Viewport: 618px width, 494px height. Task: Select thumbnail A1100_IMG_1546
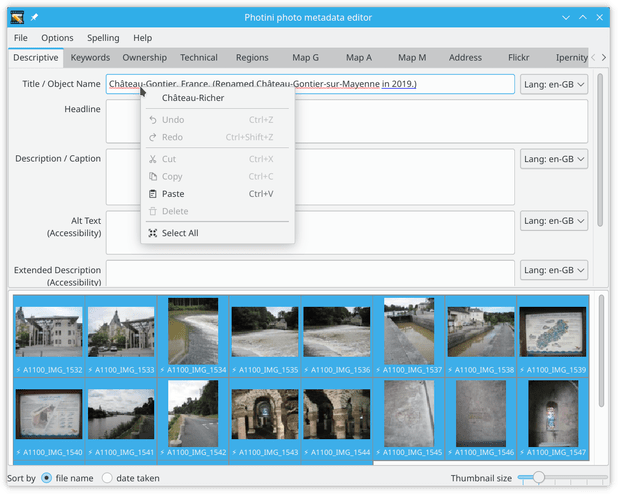(x=481, y=419)
